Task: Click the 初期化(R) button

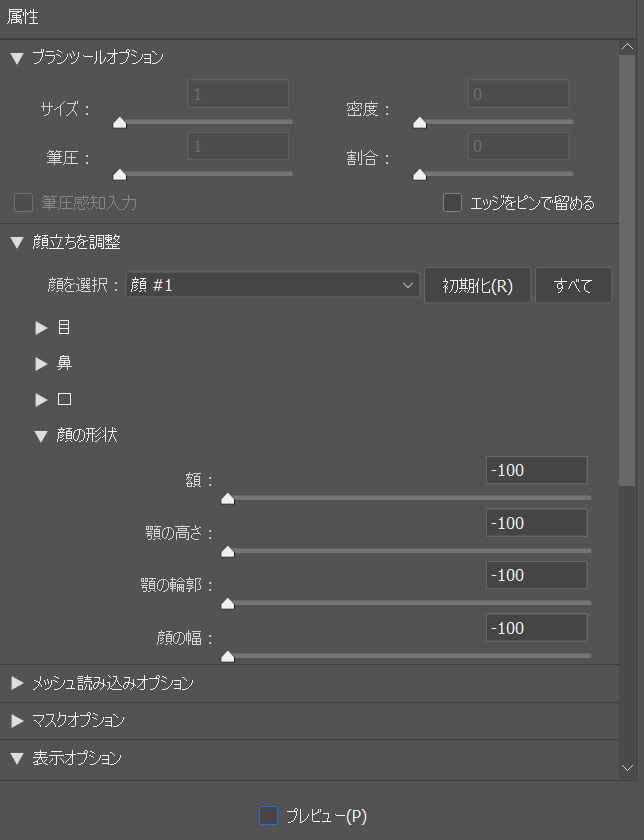Action: click(477, 285)
